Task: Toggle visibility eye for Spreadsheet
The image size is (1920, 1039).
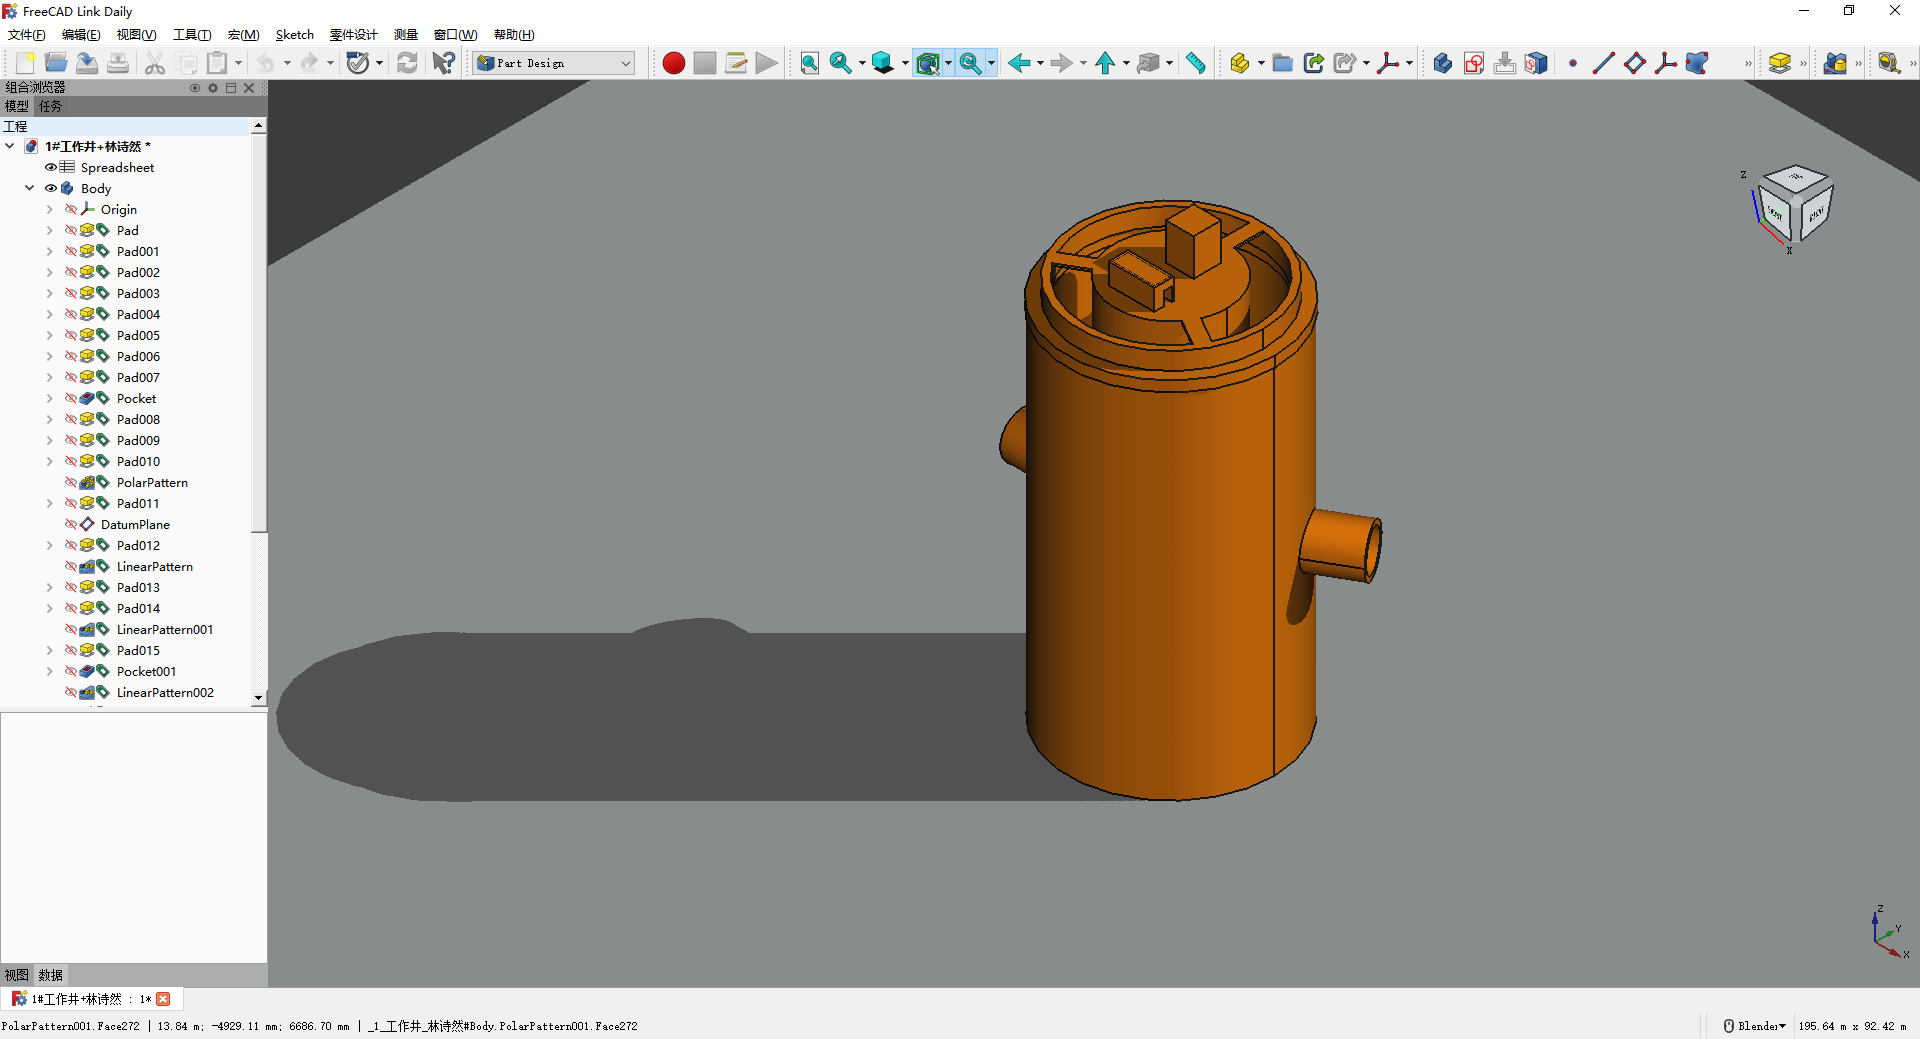Action: 51,167
